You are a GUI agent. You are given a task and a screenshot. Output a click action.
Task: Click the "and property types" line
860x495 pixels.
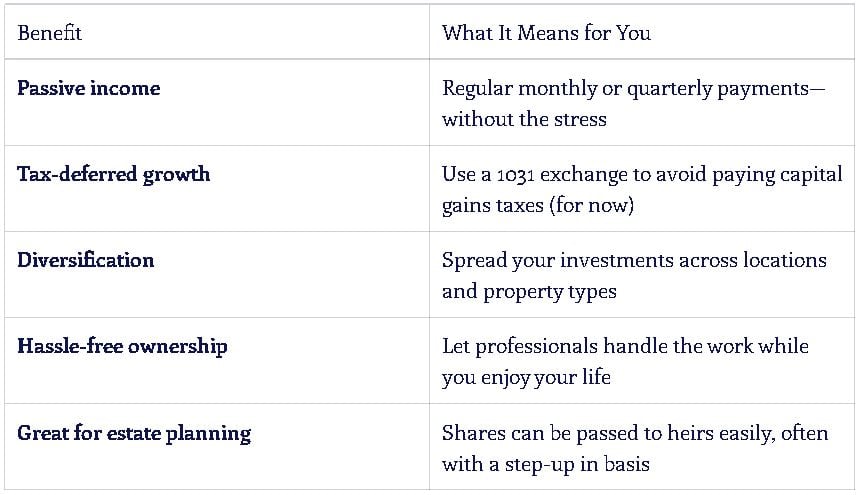(x=529, y=292)
